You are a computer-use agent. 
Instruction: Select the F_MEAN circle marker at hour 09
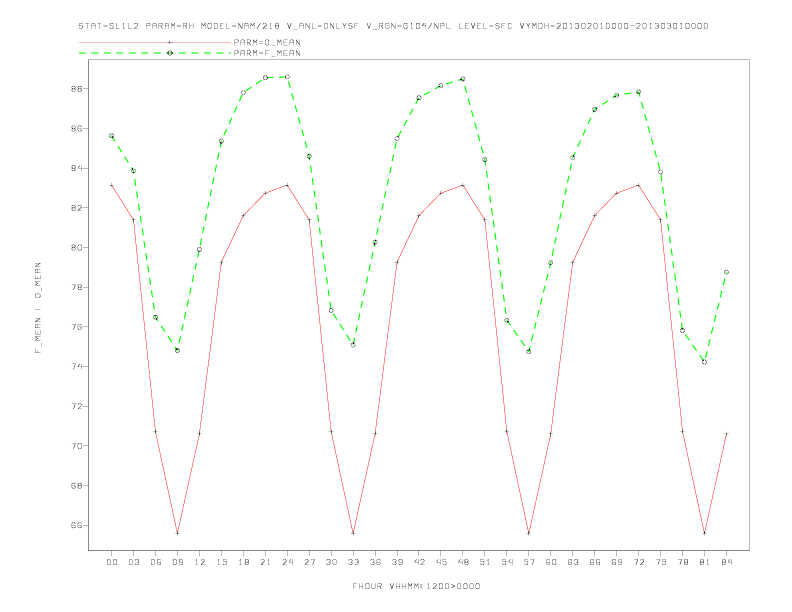point(177,350)
